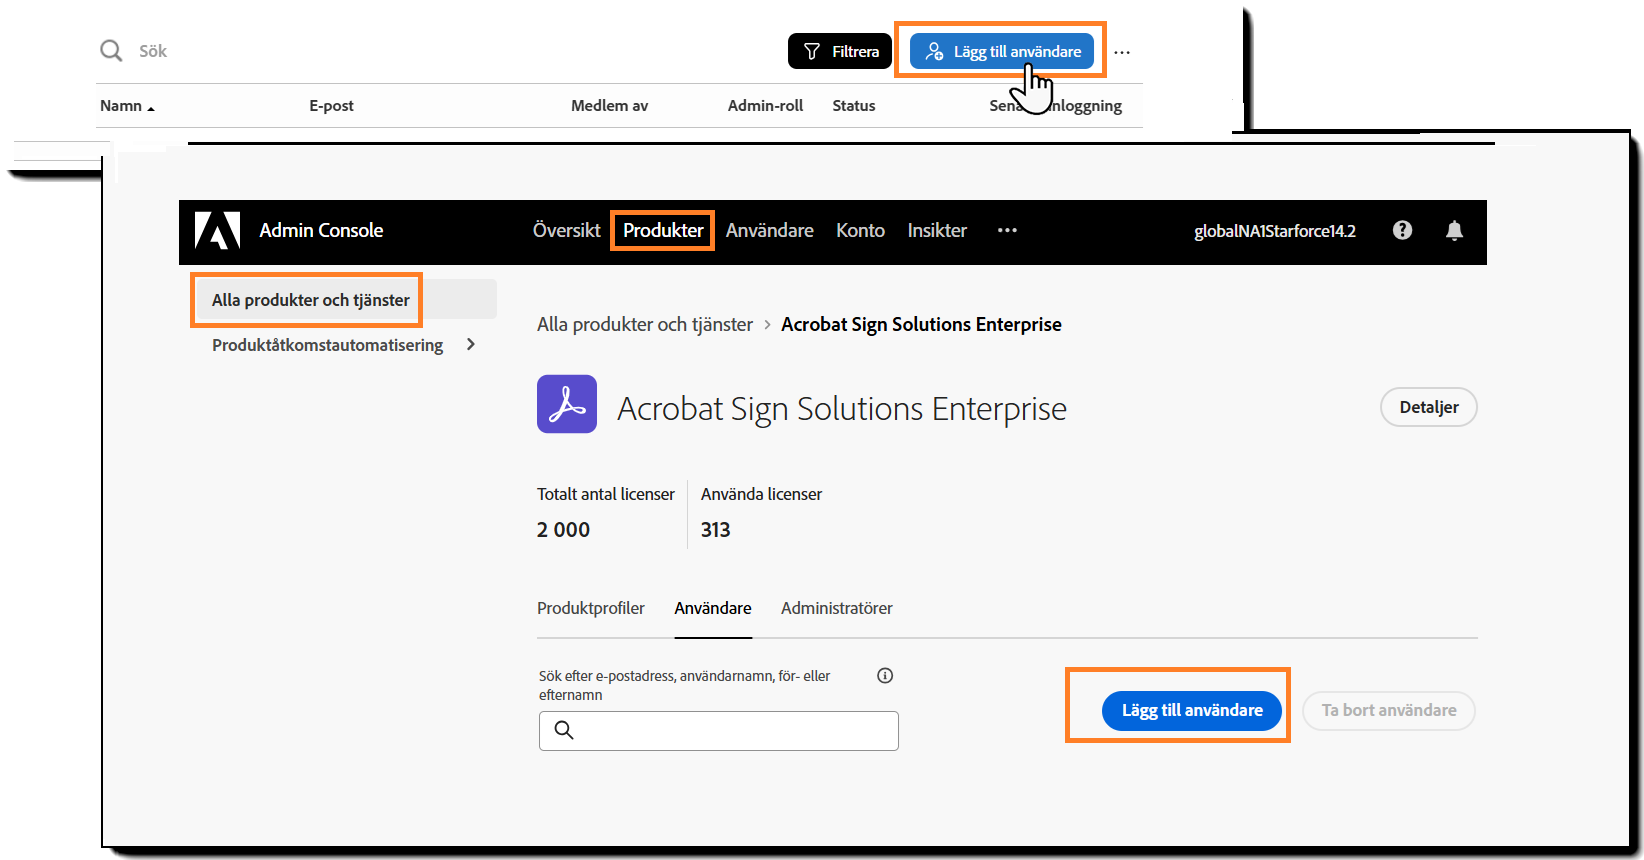Click the Admin-roll column header
Image resolution: width=1644 pixels, height=860 pixels.
765,105
